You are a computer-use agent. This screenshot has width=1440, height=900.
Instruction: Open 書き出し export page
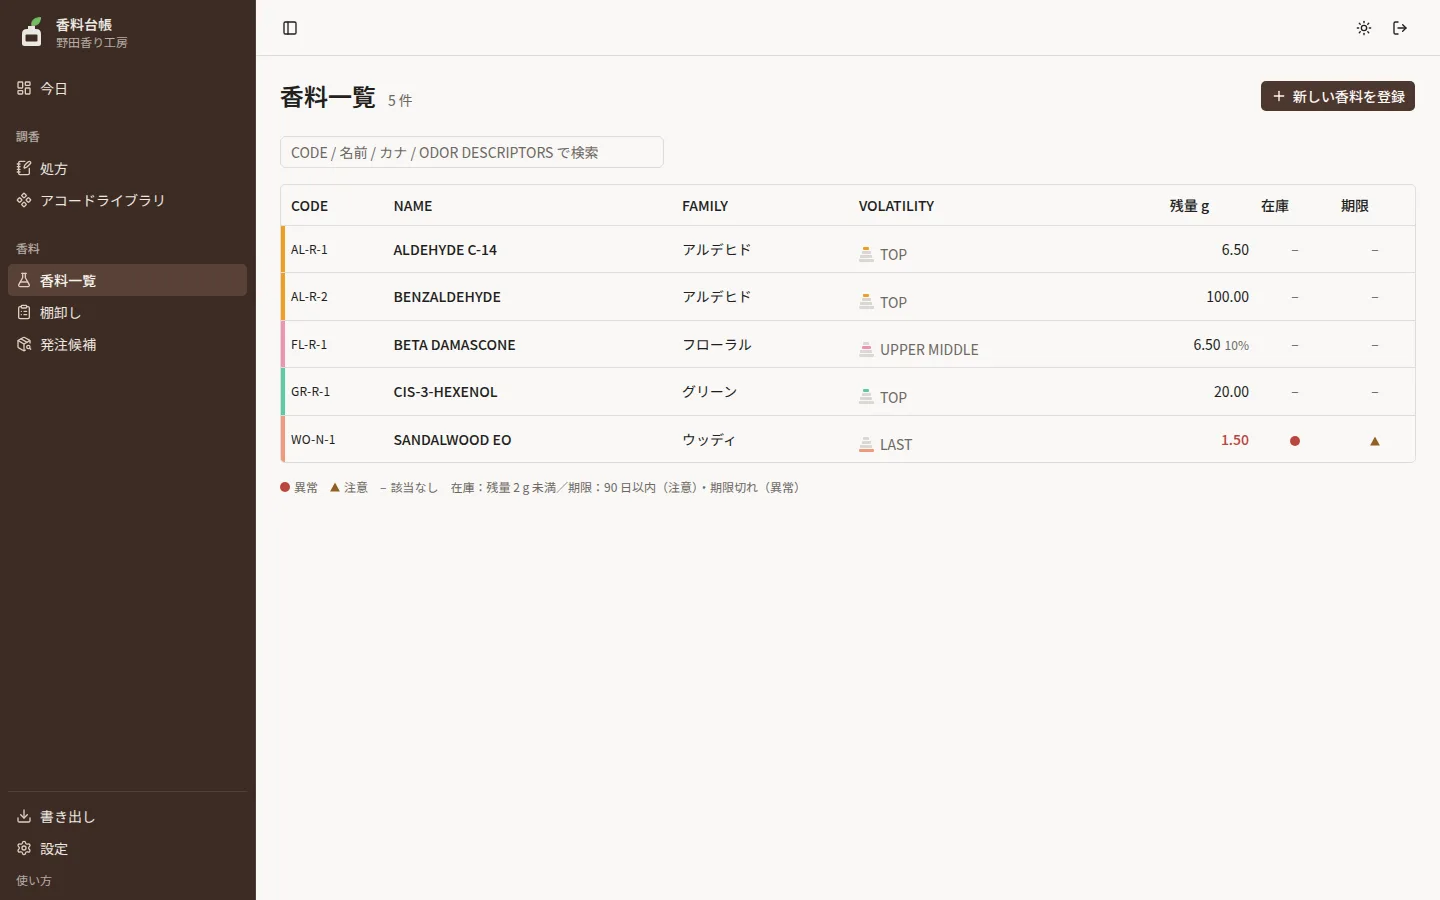pyautogui.click(x=127, y=816)
